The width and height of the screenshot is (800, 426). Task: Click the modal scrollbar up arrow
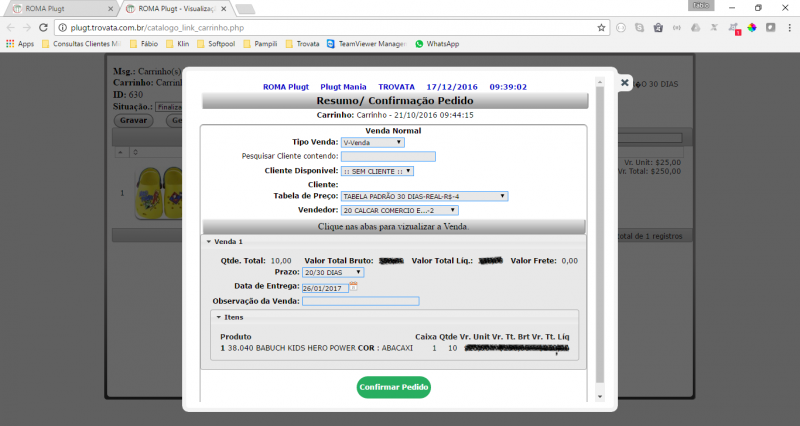pyautogui.click(x=600, y=82)
